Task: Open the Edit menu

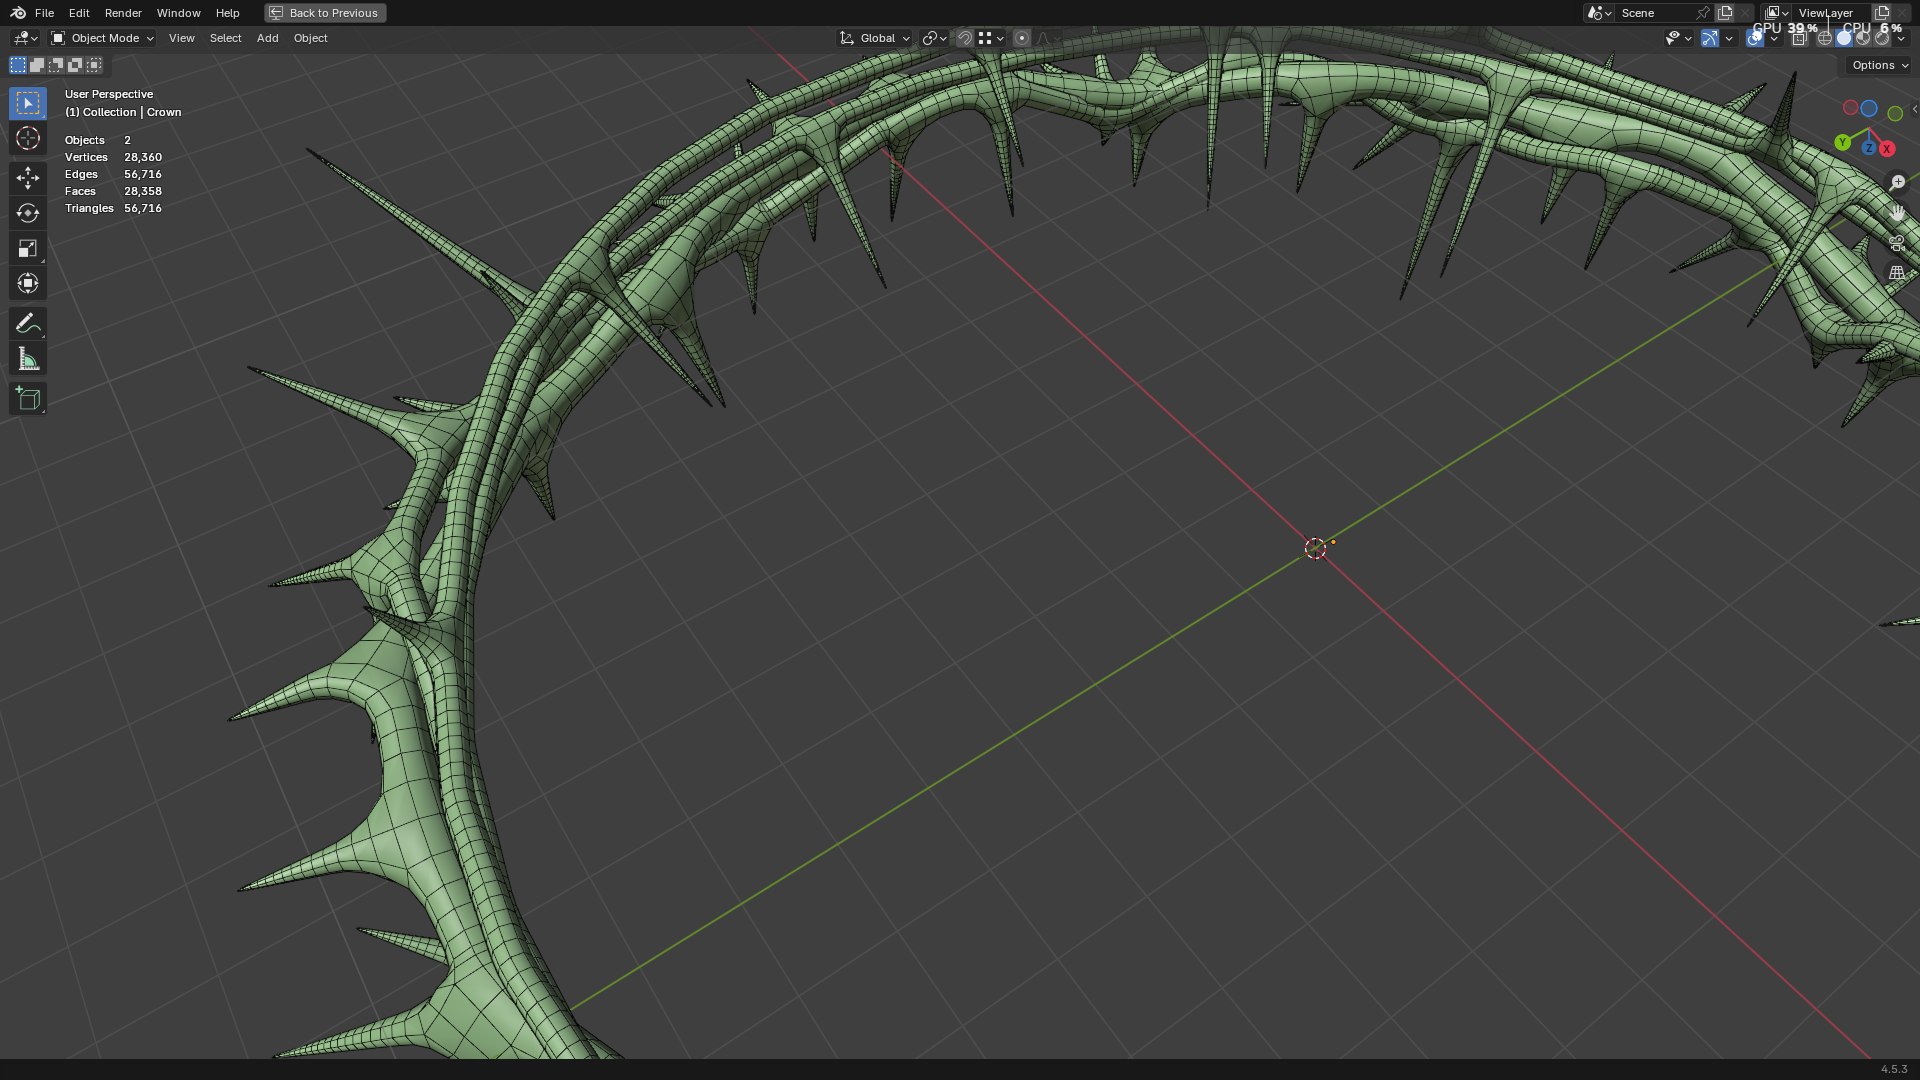Action: click(x=79, y=13)
